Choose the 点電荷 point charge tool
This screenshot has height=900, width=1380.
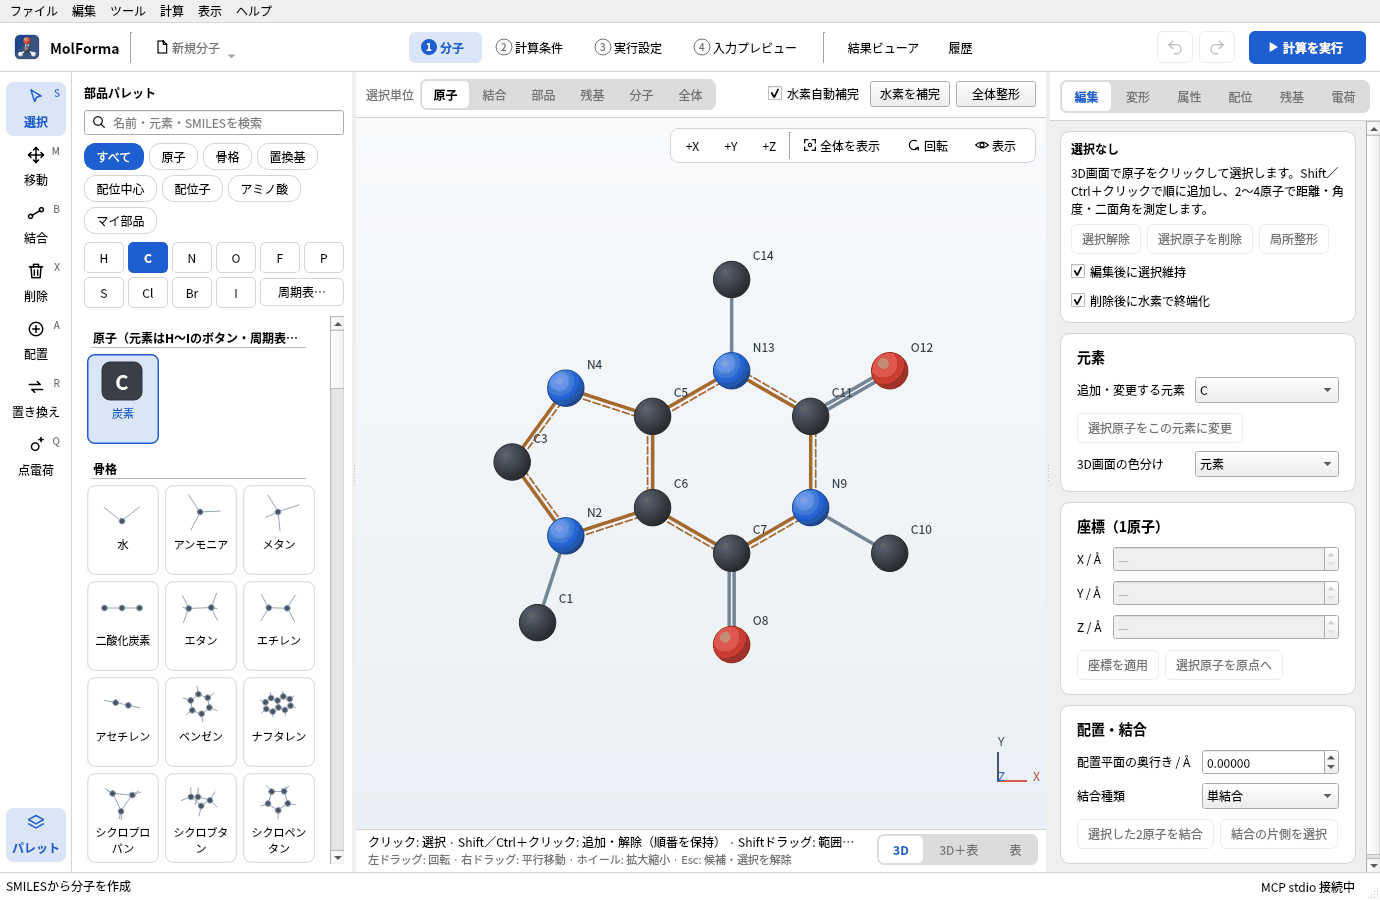coord(36,456)
